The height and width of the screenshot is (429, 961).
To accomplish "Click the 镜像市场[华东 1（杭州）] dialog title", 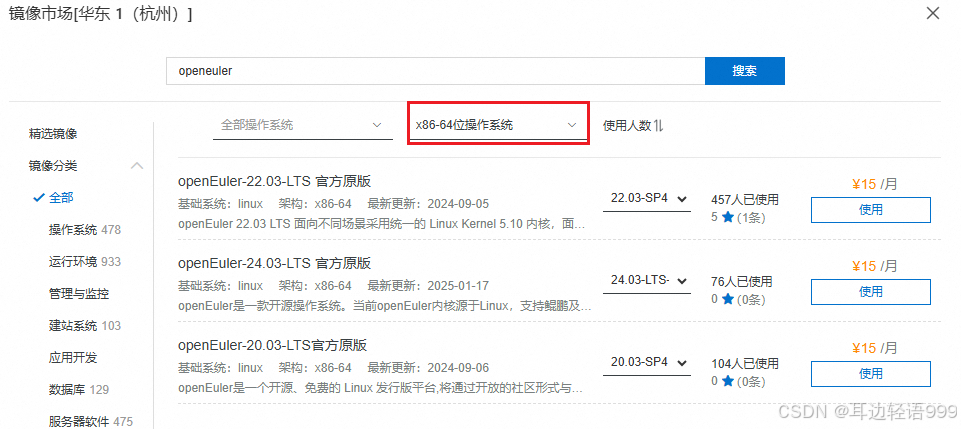I will tap(101, 14).
